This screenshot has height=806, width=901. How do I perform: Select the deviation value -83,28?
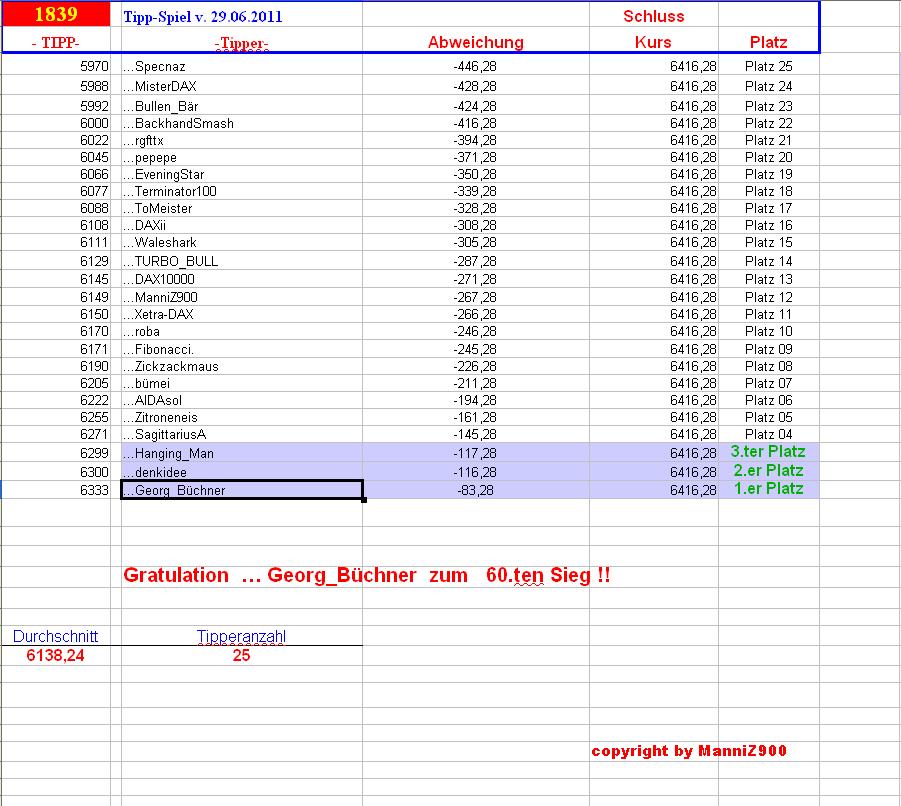tap(475, 490)
